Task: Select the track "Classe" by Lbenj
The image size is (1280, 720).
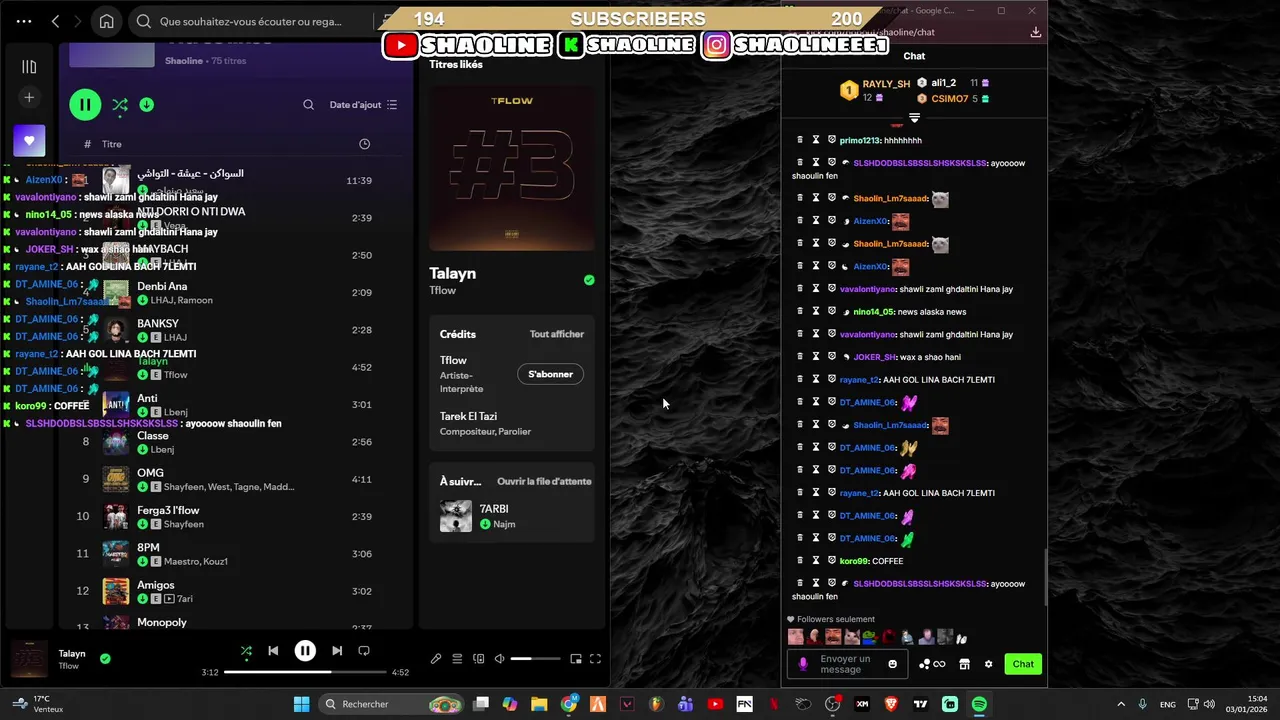Action: (x=153, y=436)
